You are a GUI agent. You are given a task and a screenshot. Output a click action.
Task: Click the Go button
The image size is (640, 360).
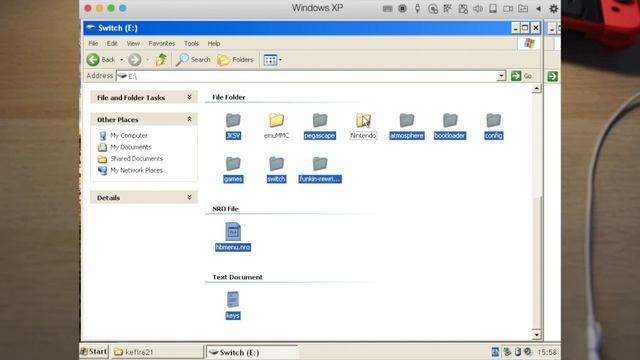[x=522, y=76]
